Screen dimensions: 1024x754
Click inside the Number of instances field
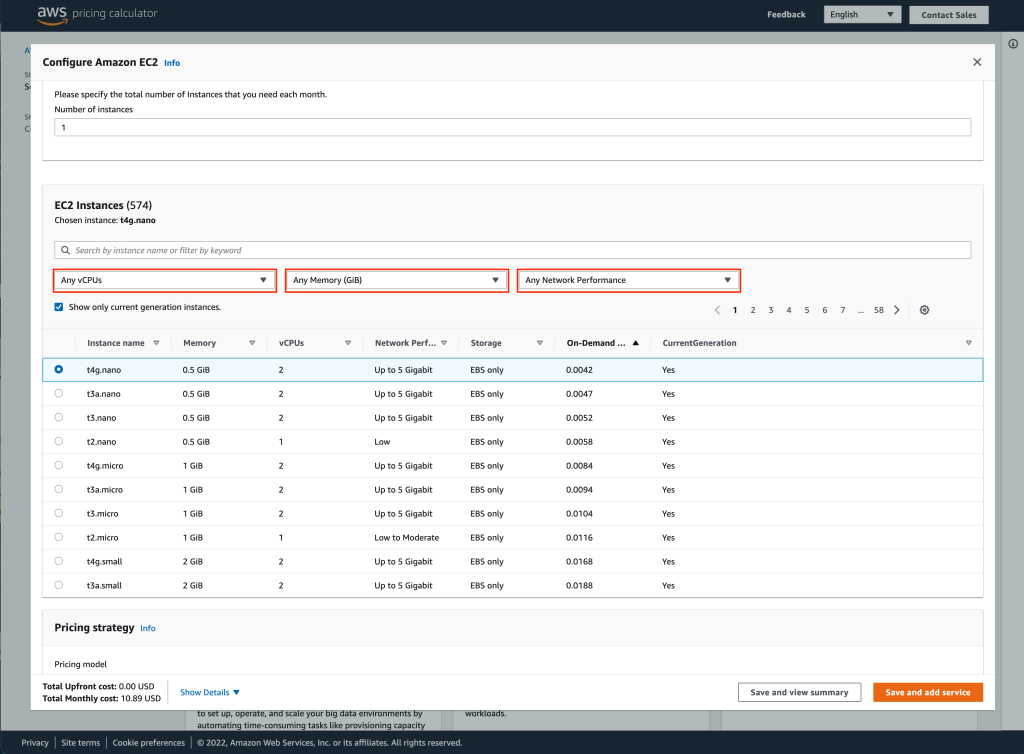pyautogui.click(x=300, y=127)
